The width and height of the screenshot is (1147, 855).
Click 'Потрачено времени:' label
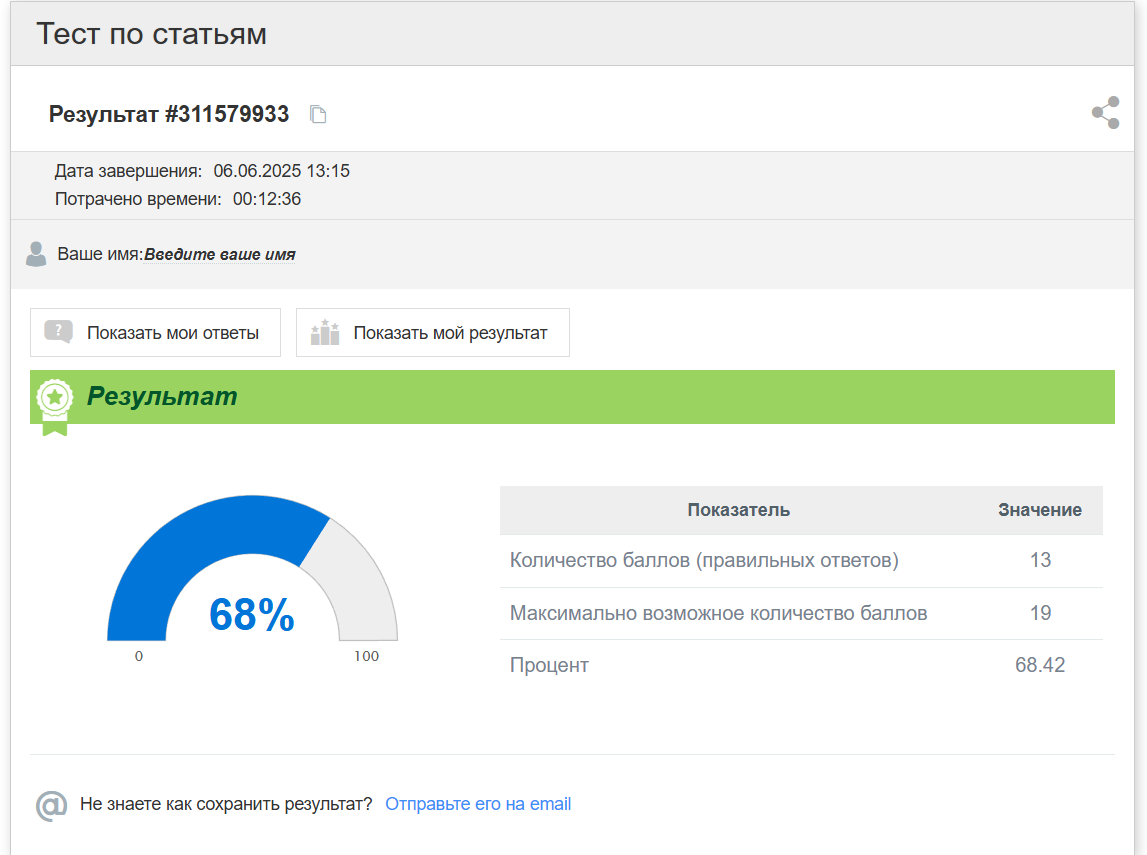click(x=138, y=199)
